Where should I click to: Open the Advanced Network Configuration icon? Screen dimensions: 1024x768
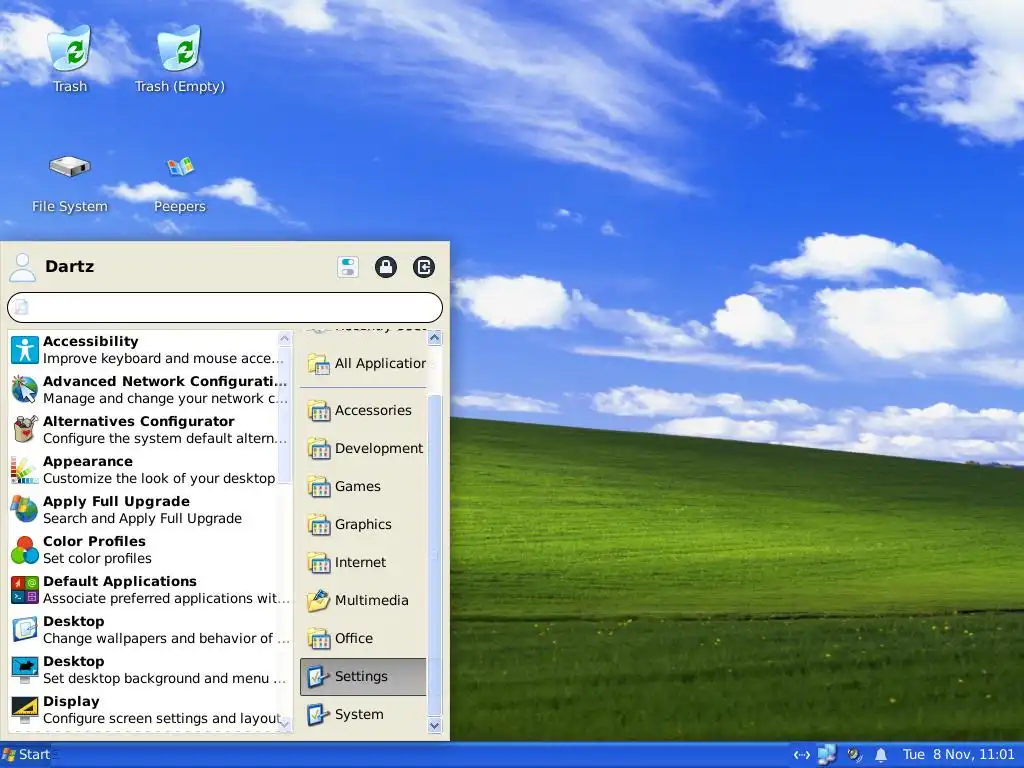pyautogui.click(x=25, y=390)
